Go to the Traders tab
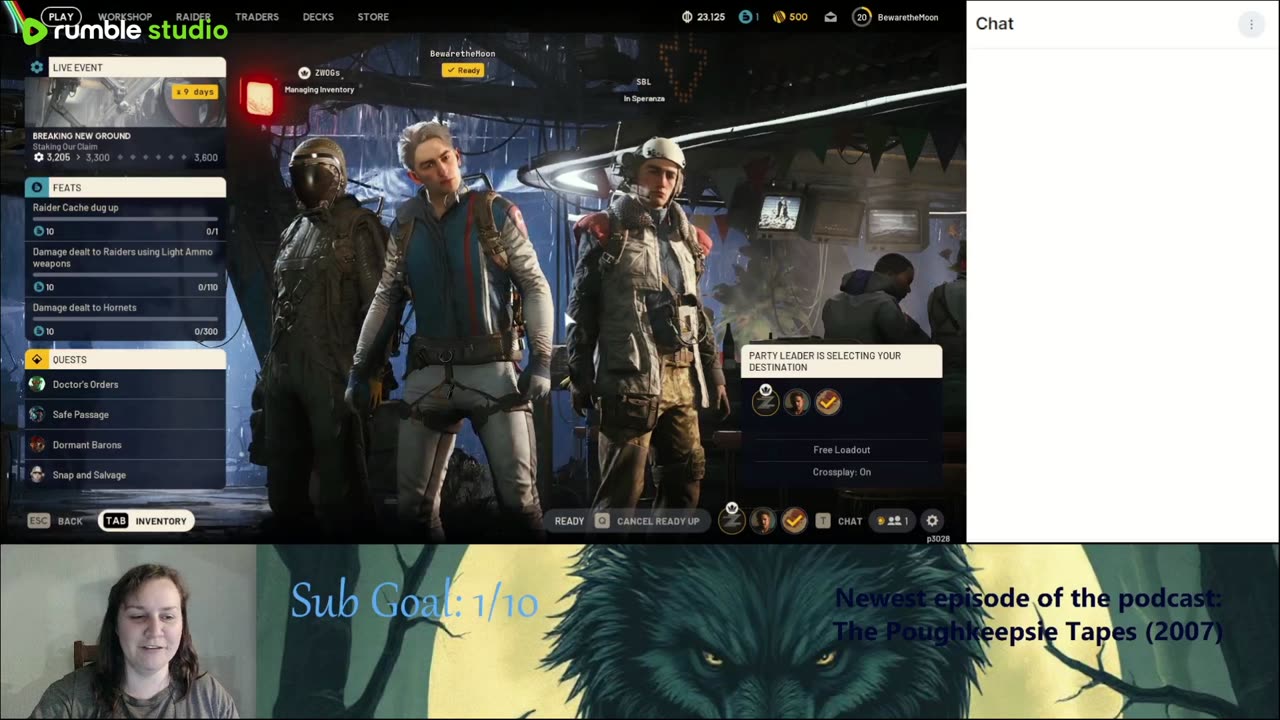 (257, 17)
